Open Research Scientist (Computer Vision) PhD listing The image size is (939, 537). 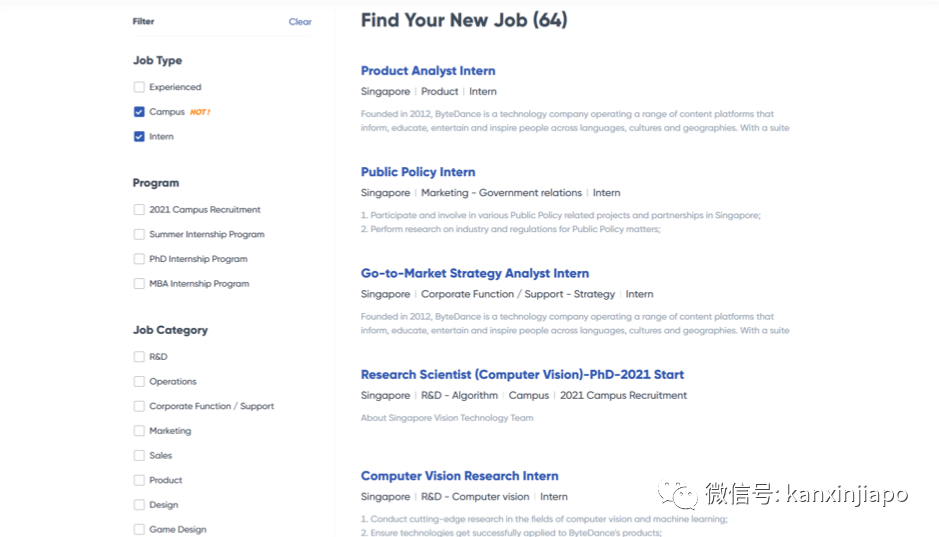(x=522, y=375)
